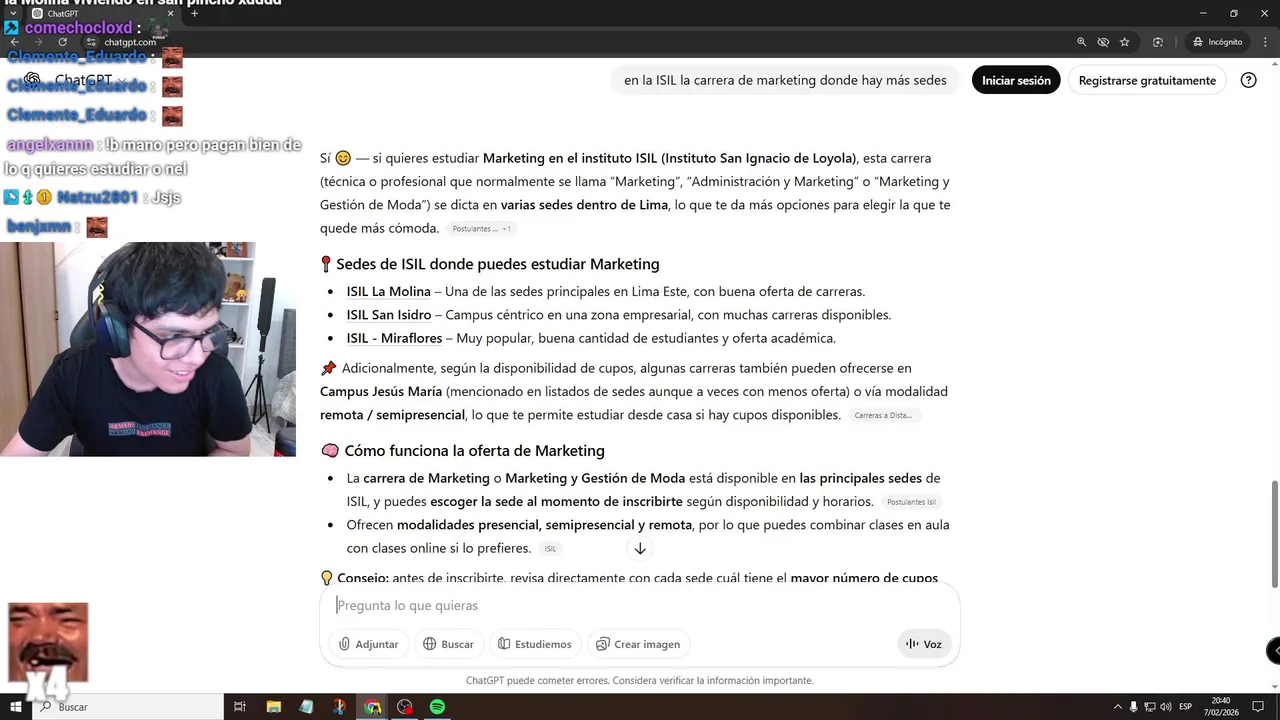1280x720 pixels.
Task: Click Iniciar sesión button
Action: coord(1016,80)
